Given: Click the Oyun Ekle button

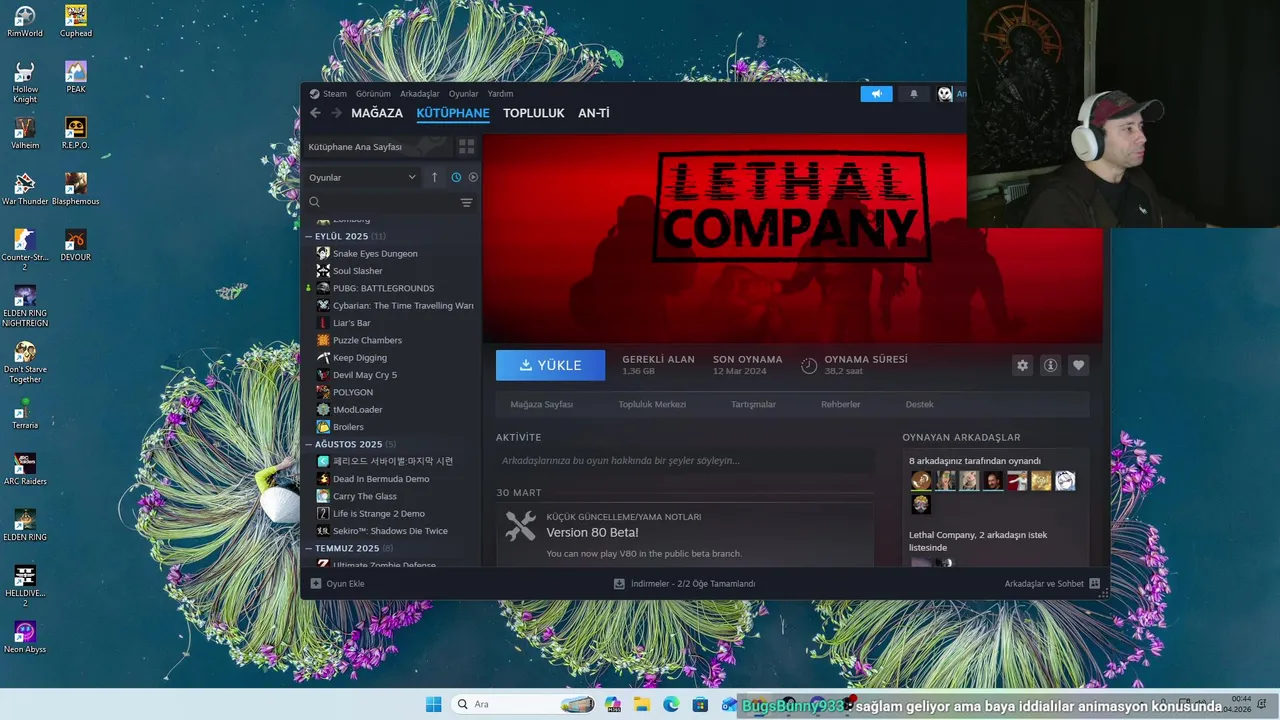Looking at the screenshot, I should (337, 583).
